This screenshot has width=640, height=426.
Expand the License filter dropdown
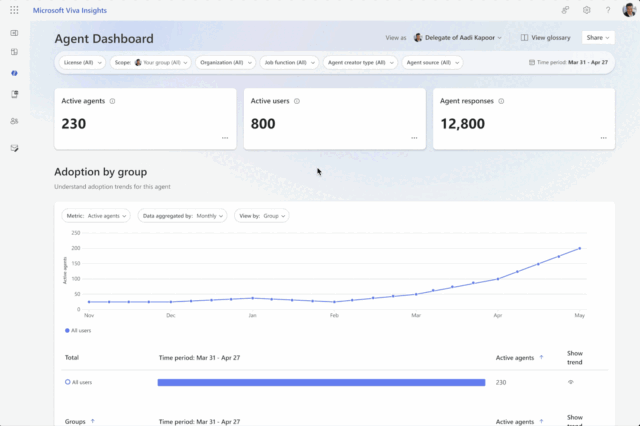click(x=80, y=62)
